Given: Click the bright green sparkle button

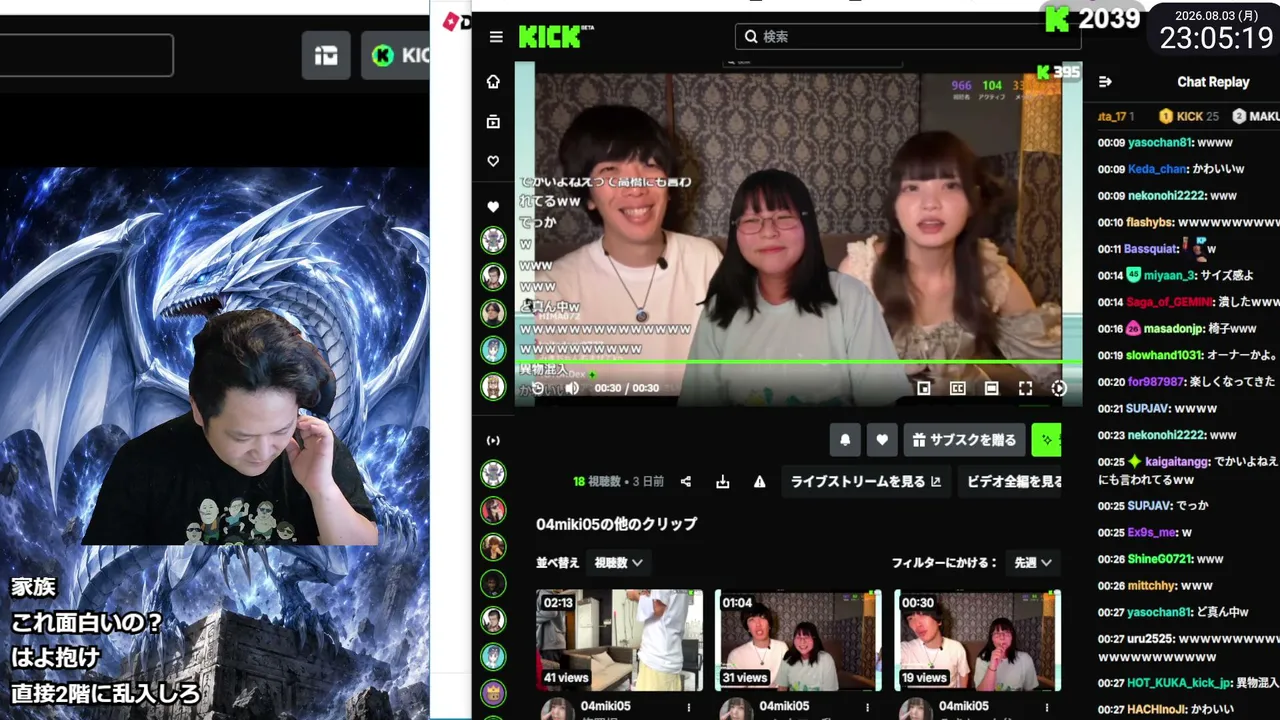Looking at the screenshot, I should [x=1046, y=439].
